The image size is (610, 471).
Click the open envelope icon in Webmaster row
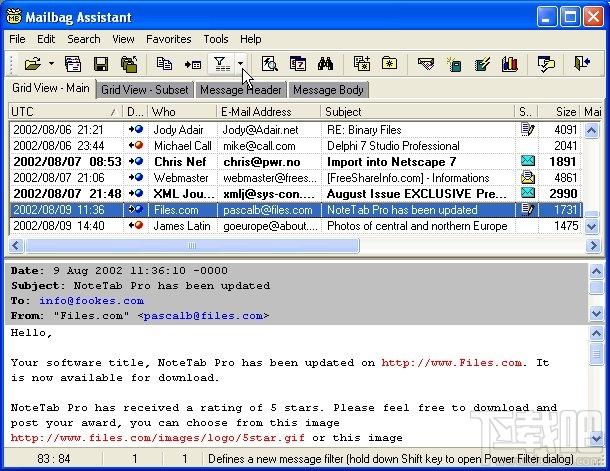coord(528,177)
